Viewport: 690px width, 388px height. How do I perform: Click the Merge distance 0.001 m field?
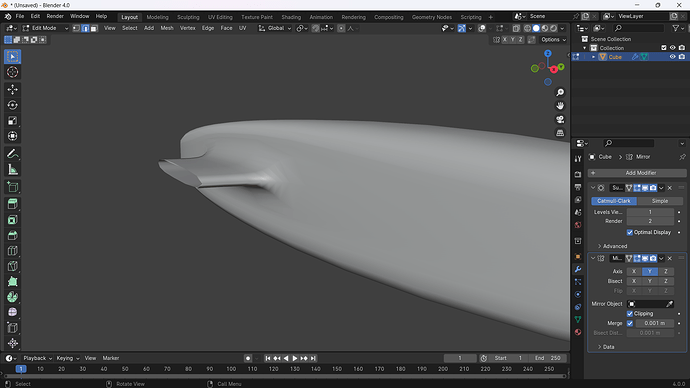pos(655,323)
